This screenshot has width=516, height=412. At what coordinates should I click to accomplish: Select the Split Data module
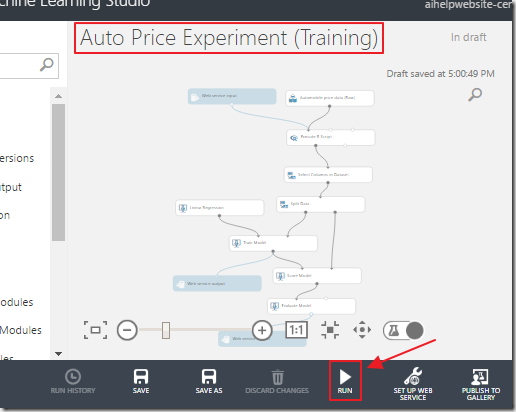[x=321, y=204]
